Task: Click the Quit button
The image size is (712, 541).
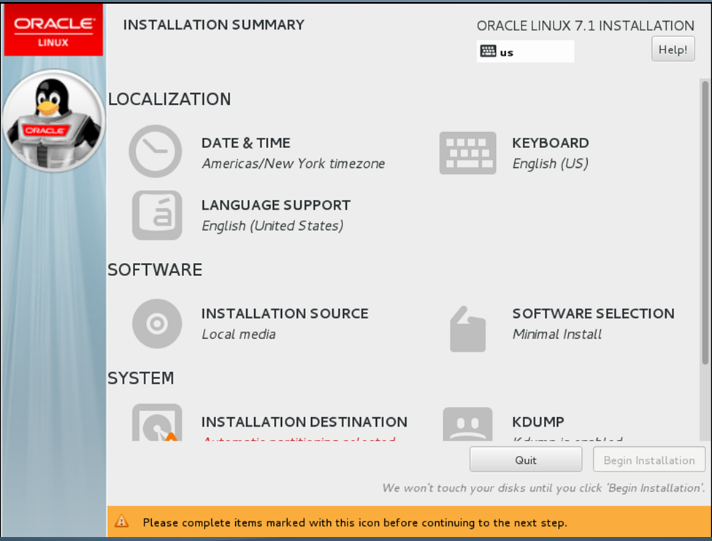Action: click(526, 460)
